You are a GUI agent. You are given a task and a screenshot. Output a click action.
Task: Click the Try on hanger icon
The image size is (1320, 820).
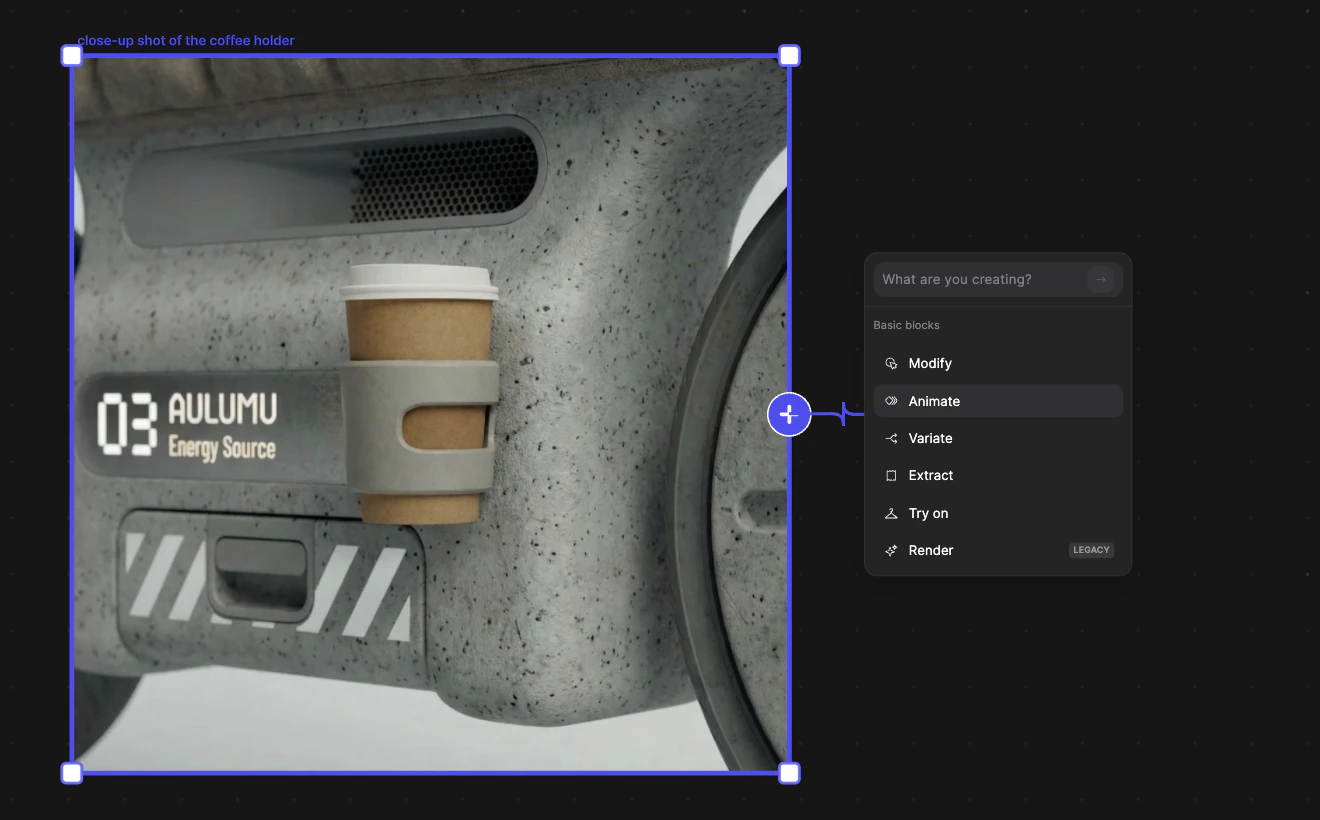(x=891, y=514)
